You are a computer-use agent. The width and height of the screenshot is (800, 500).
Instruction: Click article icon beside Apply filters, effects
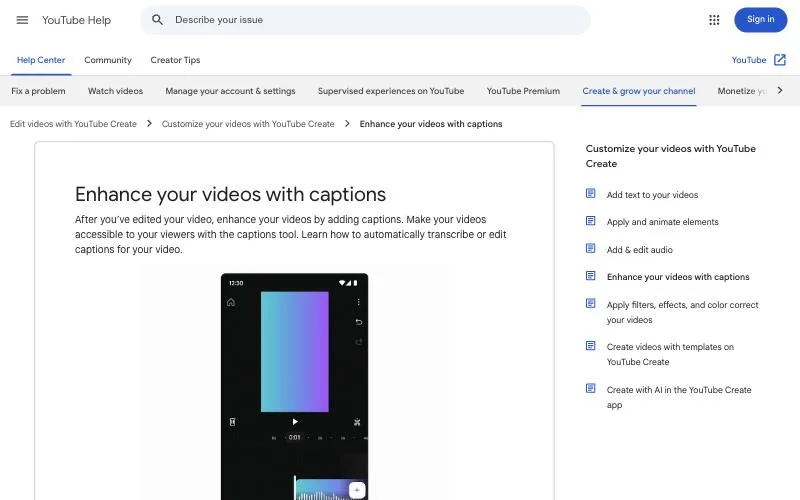[x=590, y=304]
